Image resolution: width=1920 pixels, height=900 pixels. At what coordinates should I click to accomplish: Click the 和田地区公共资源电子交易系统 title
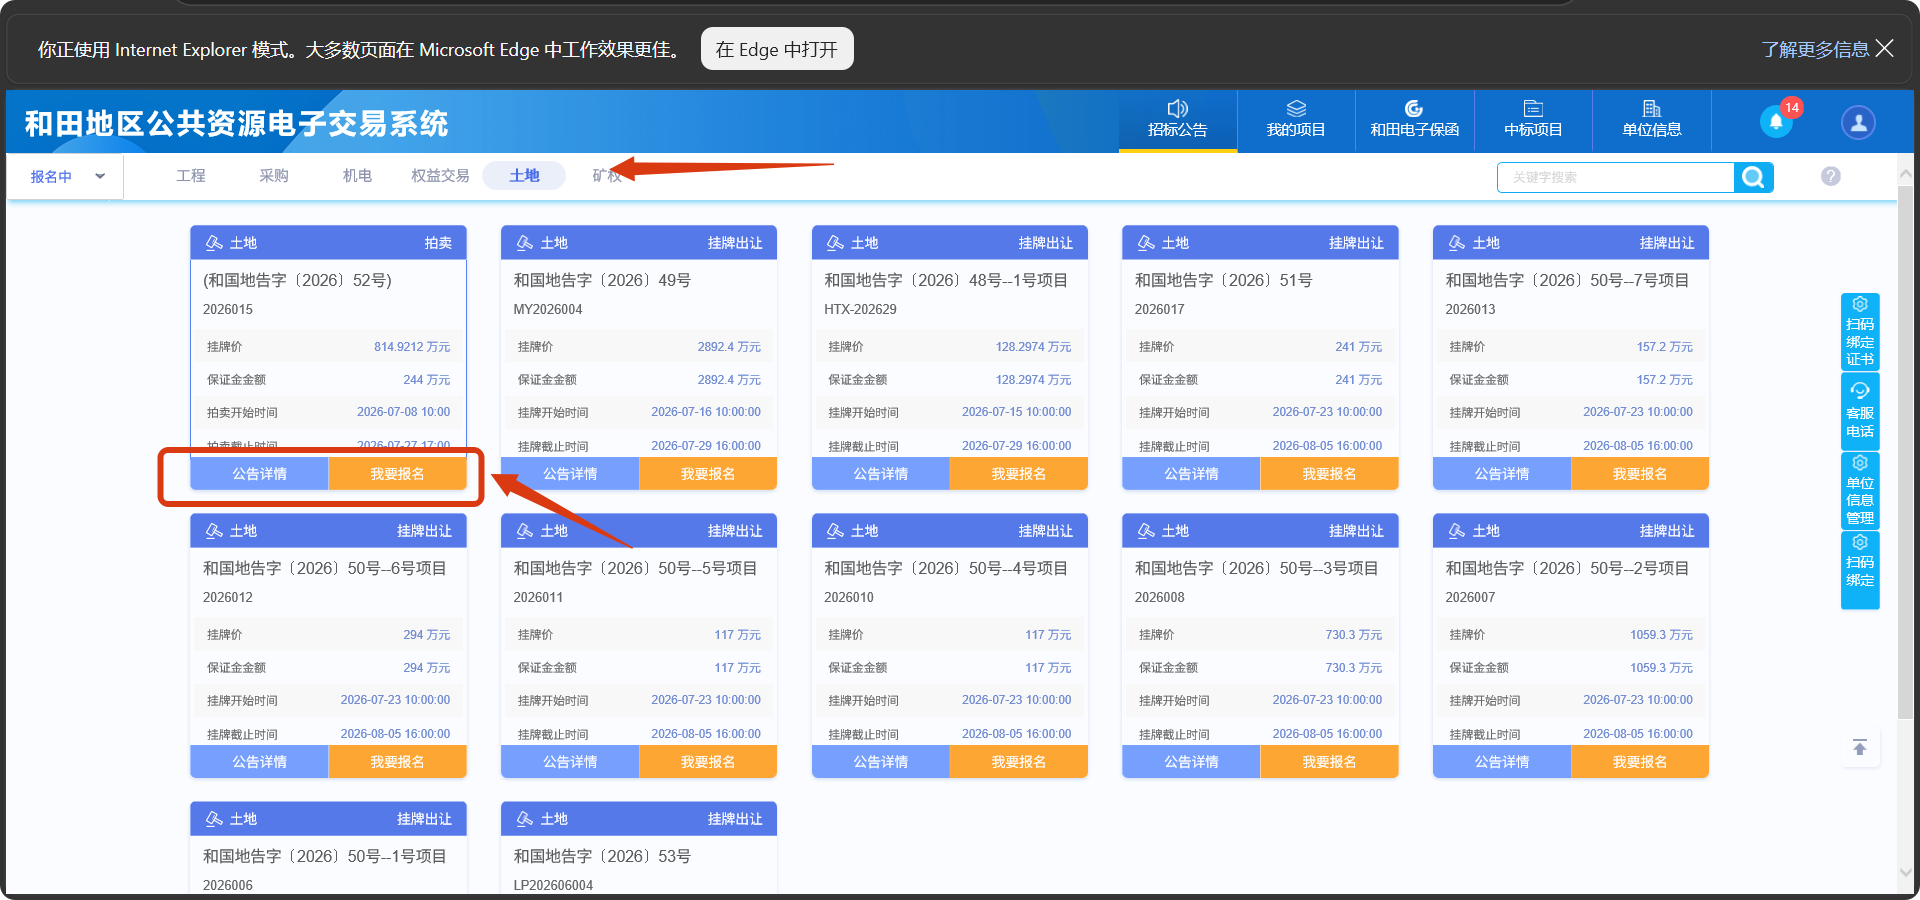click(236, 123)
